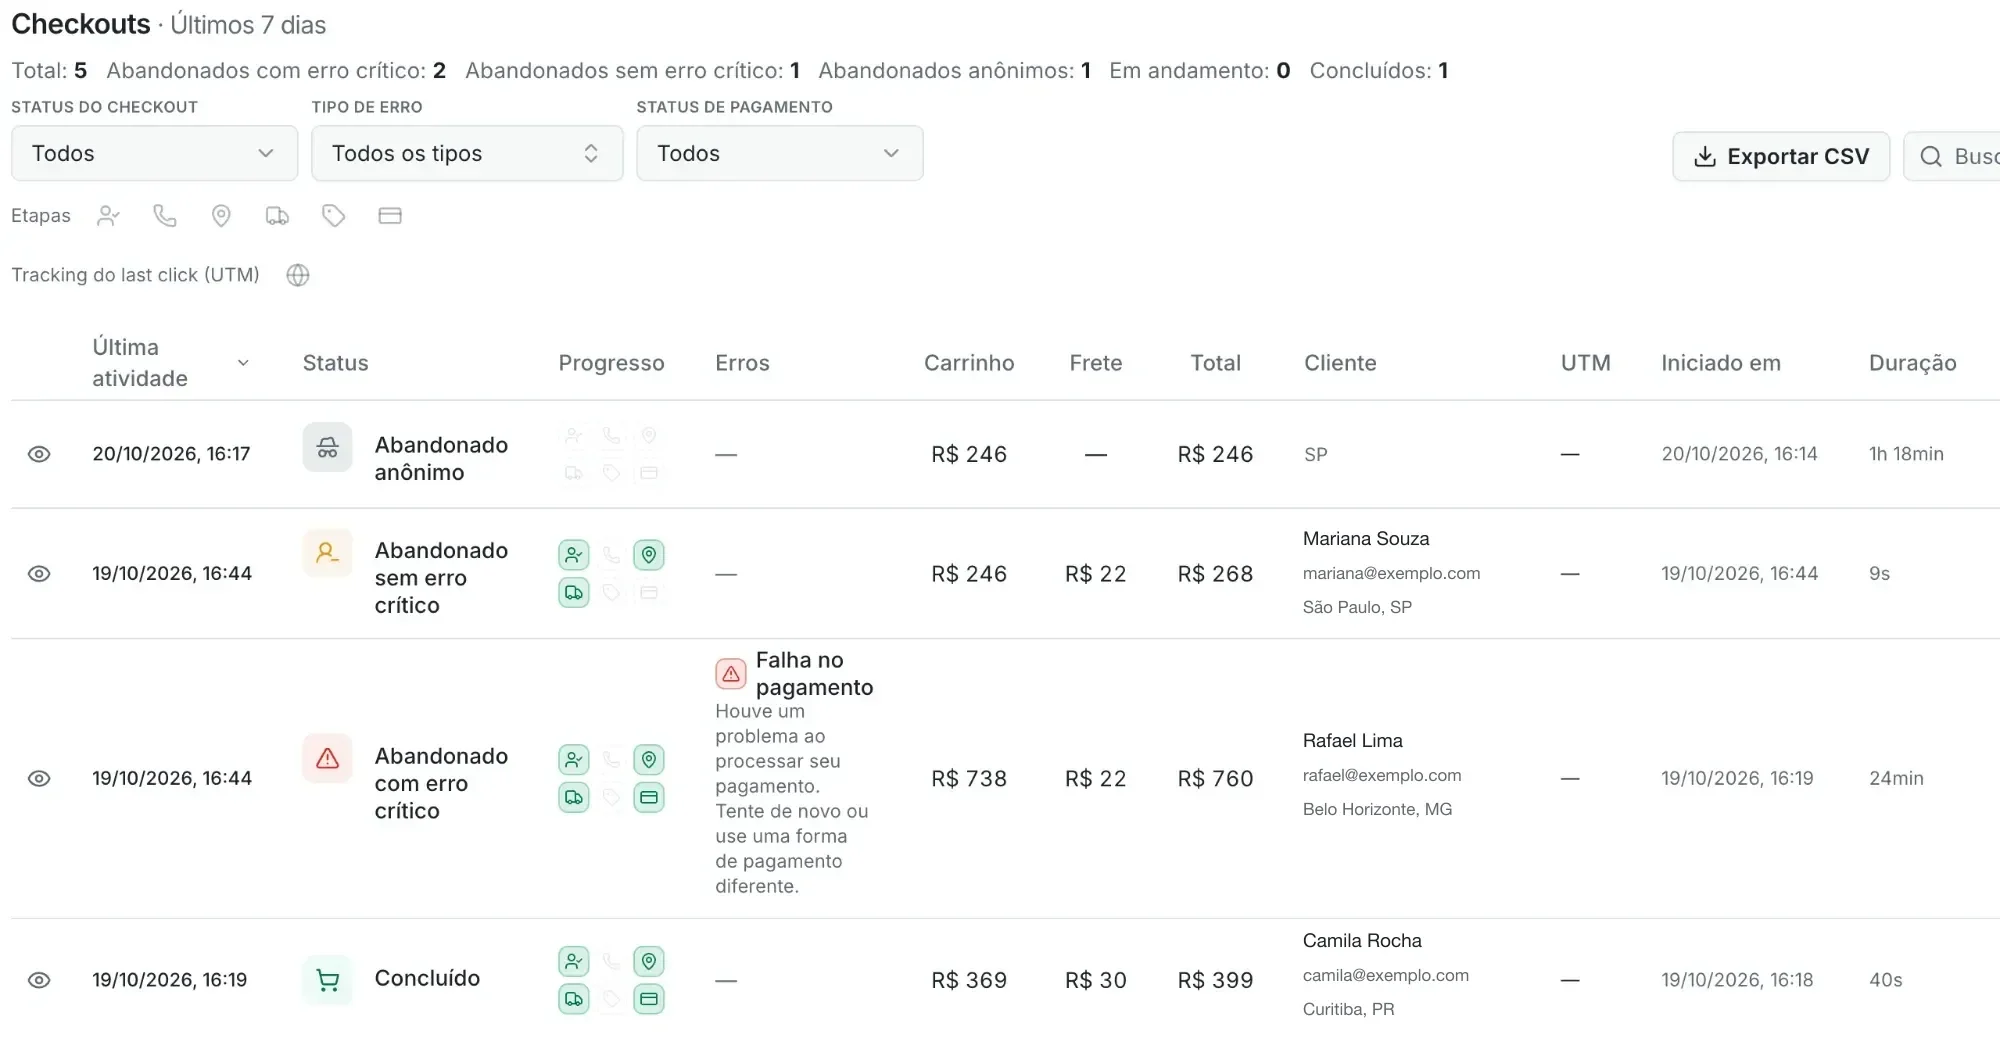2000x1040 pixels.
Task: Open the Tipo de Erro selector
Action: 467,153
